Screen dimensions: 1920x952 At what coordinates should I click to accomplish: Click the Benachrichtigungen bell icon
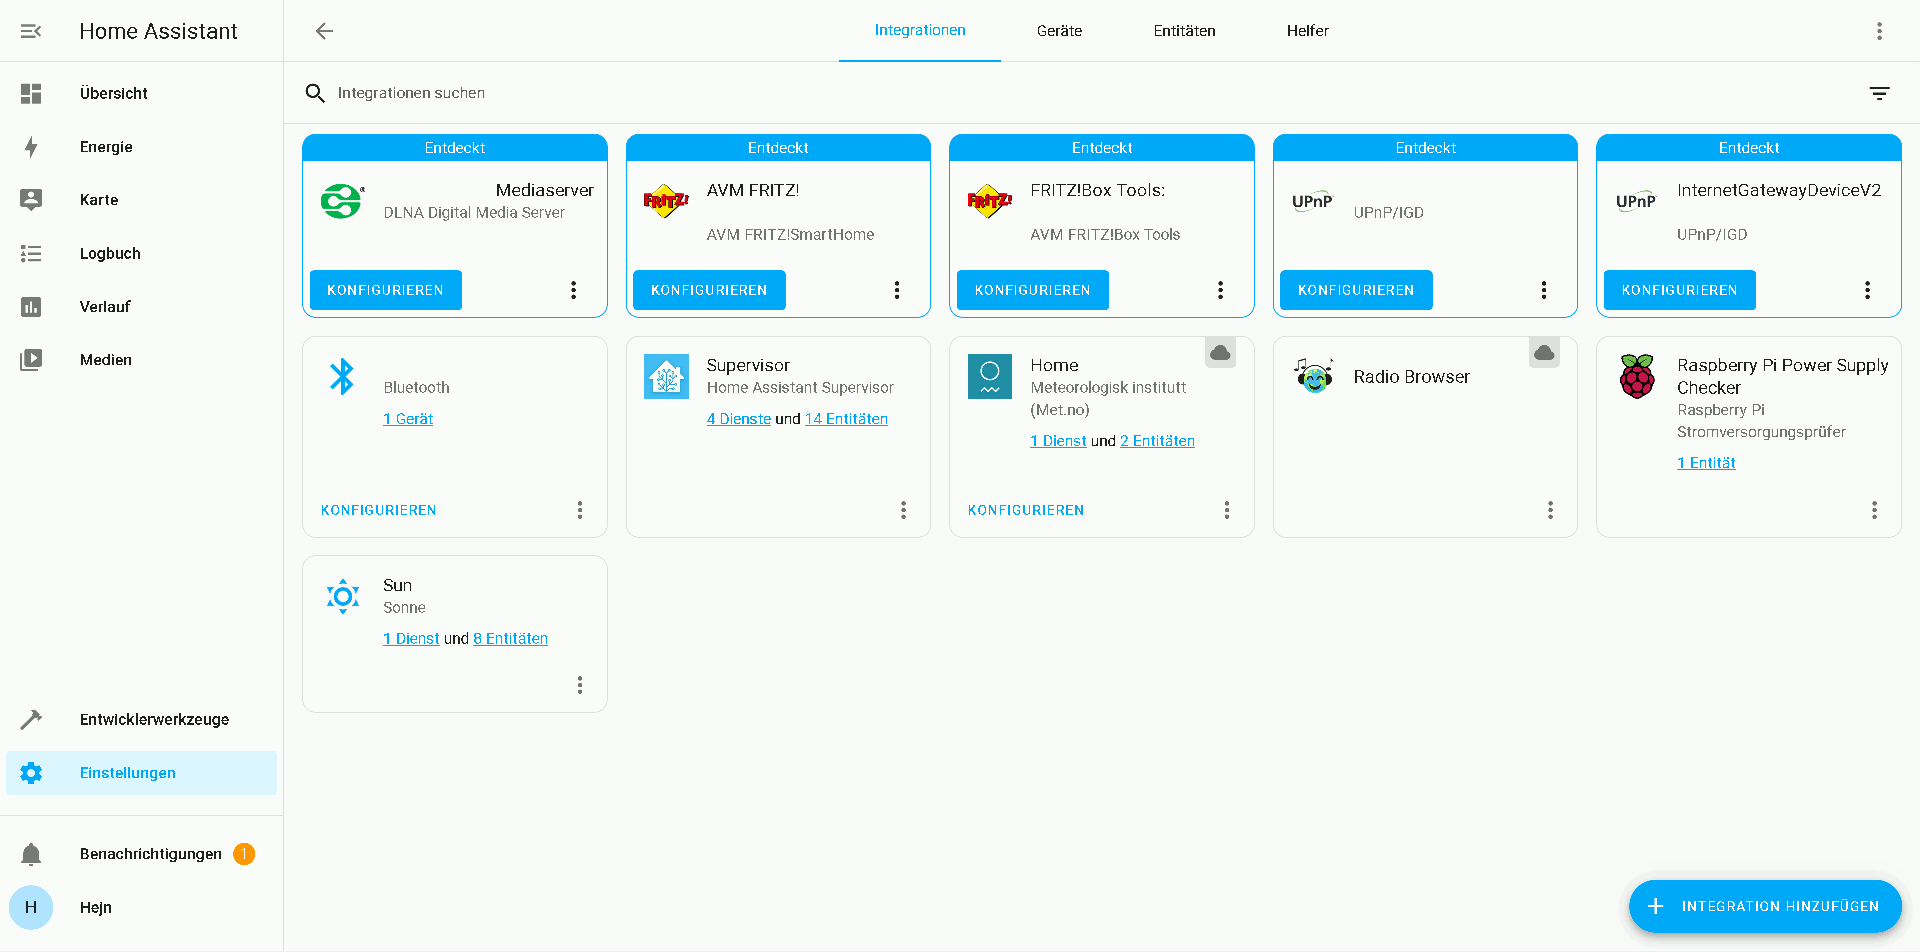(31, 854)
